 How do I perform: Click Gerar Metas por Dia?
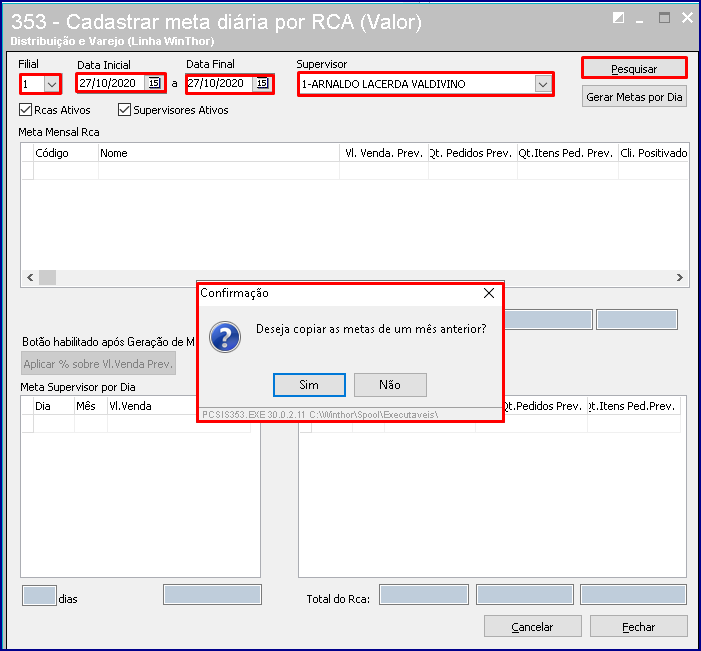(634, 97)
